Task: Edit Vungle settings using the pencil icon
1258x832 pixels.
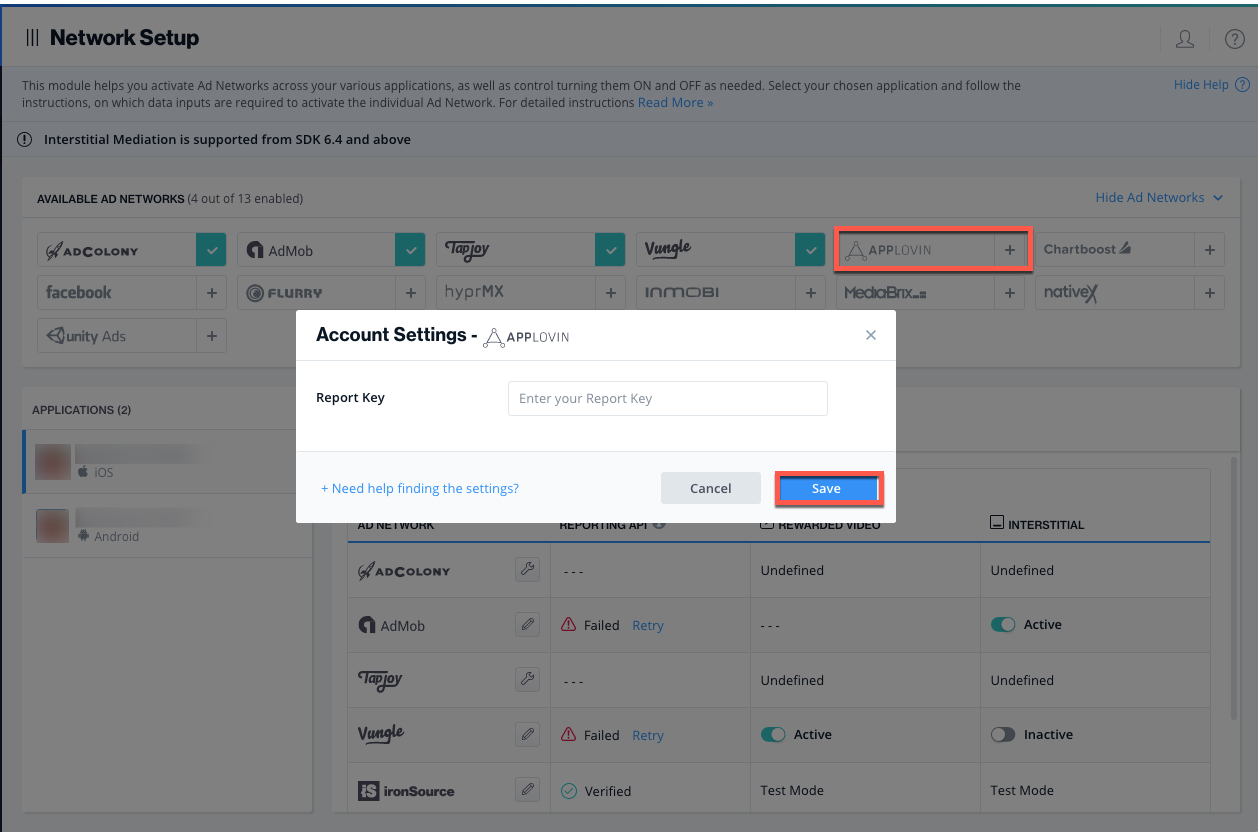Action: click(527, 734)
